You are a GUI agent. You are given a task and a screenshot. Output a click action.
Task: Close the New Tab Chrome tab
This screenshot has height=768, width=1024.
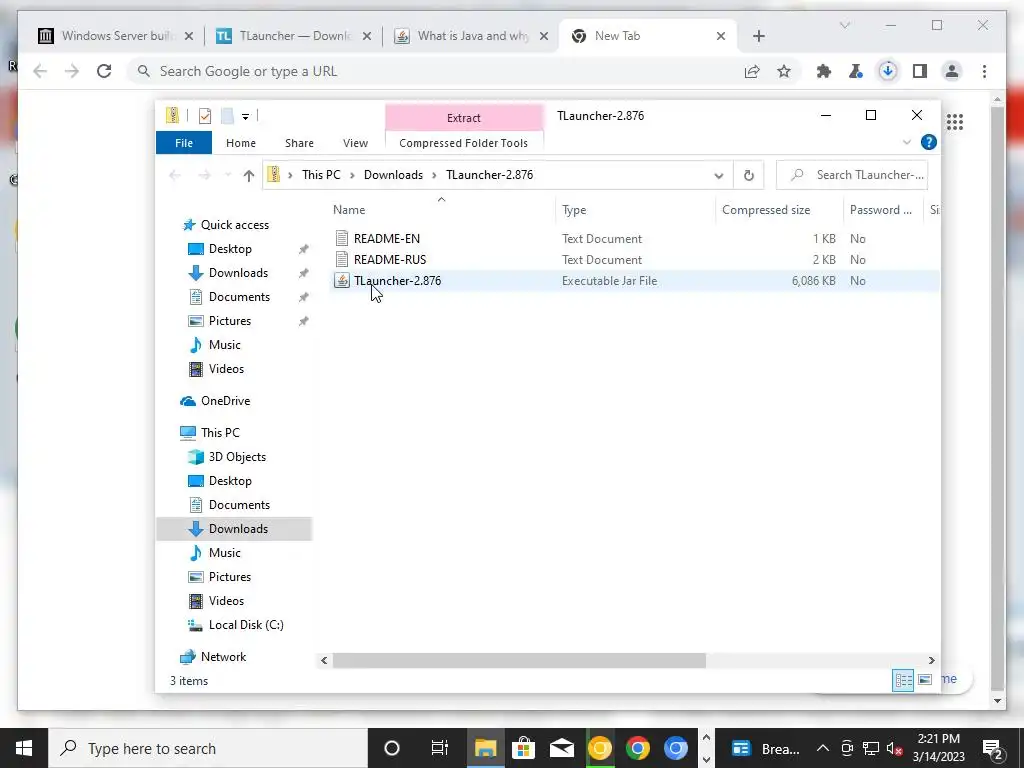pos(721,36)
